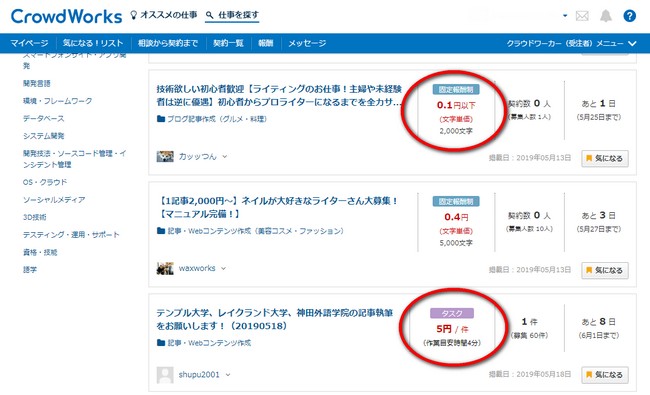Open メッセージ in the nav bar
The width and height of the screenshot is (650, 395).
tap(307, 43)
